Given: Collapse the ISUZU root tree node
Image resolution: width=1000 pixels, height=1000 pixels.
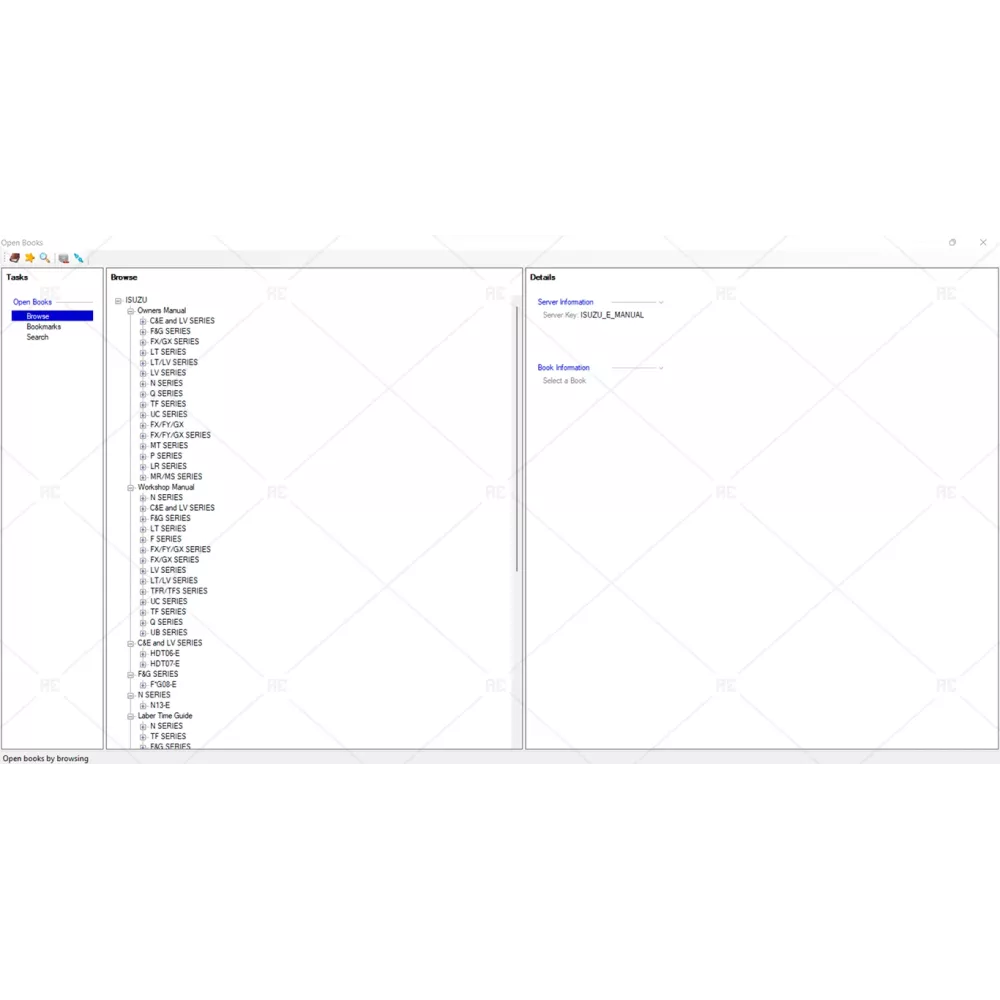Looking at the screenshot, I should [118, 300].
